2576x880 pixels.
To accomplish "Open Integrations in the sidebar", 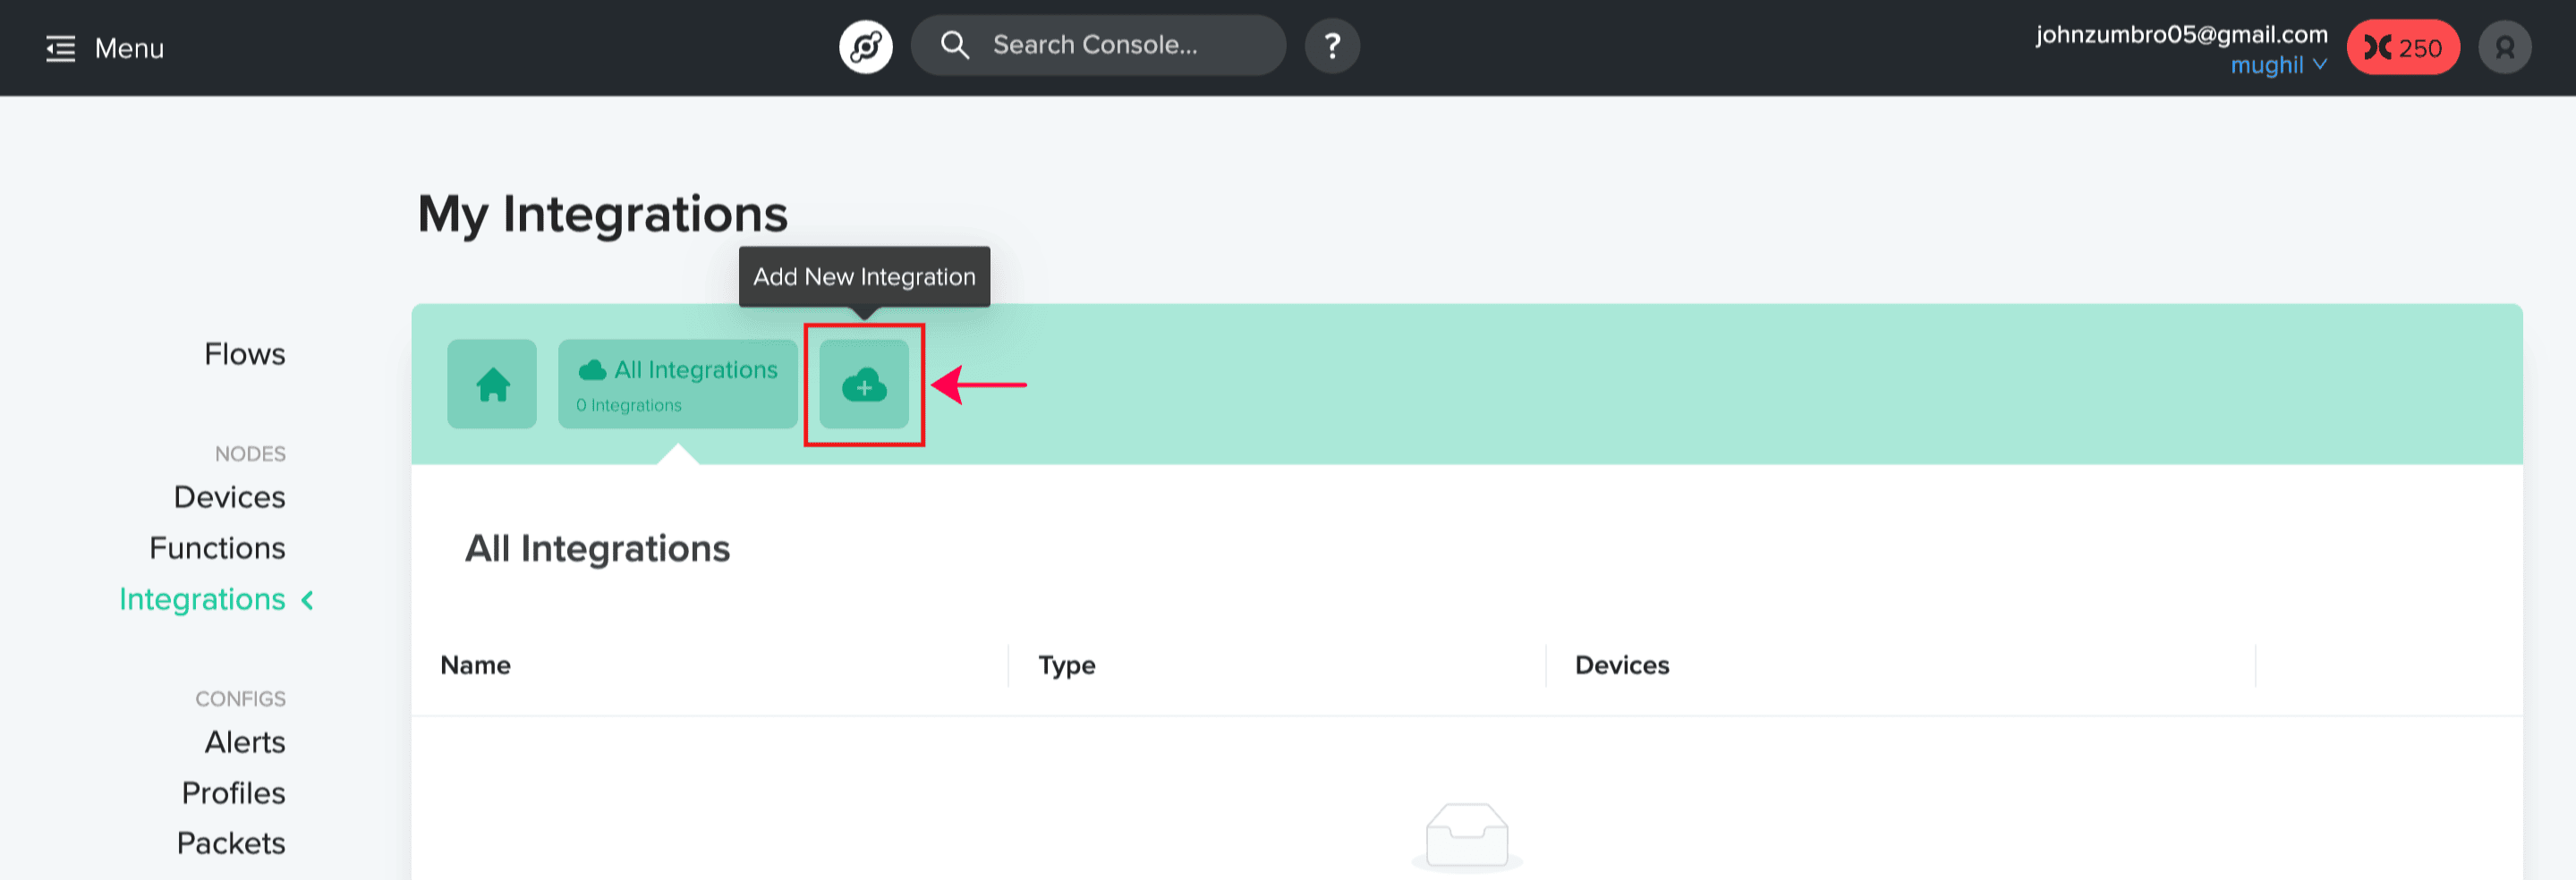I will pos(202,599).
